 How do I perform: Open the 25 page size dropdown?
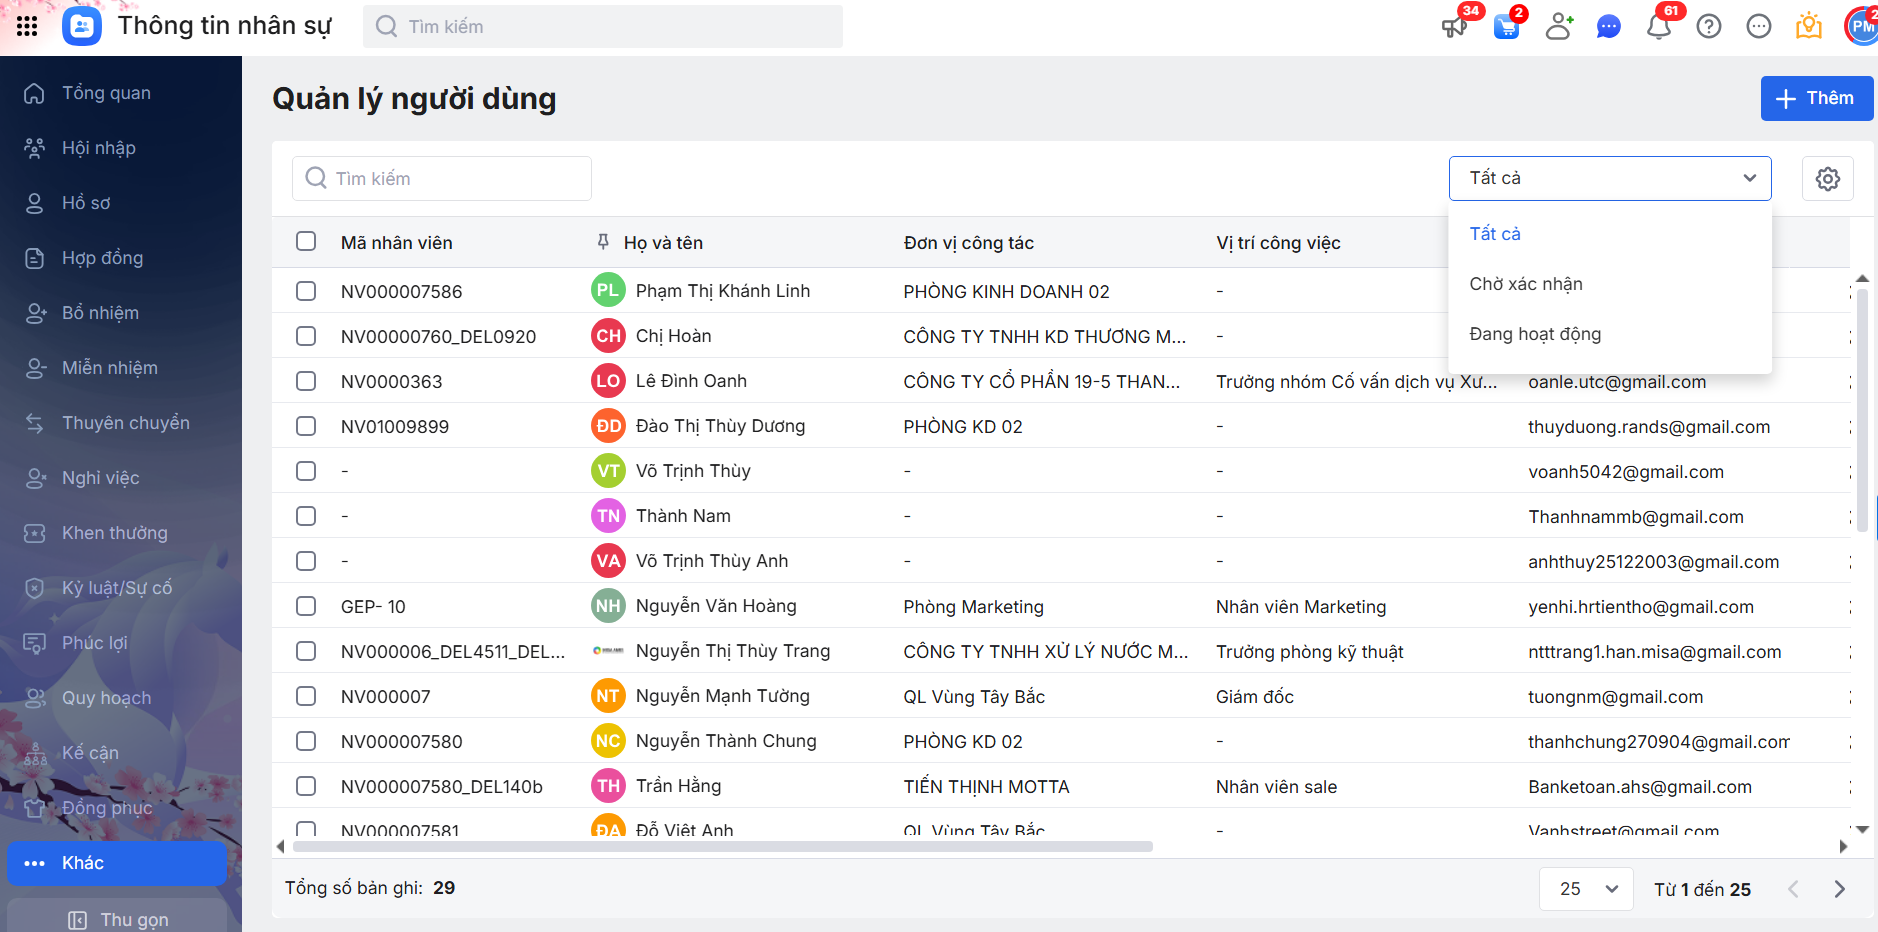click(x=1586, y=889)
